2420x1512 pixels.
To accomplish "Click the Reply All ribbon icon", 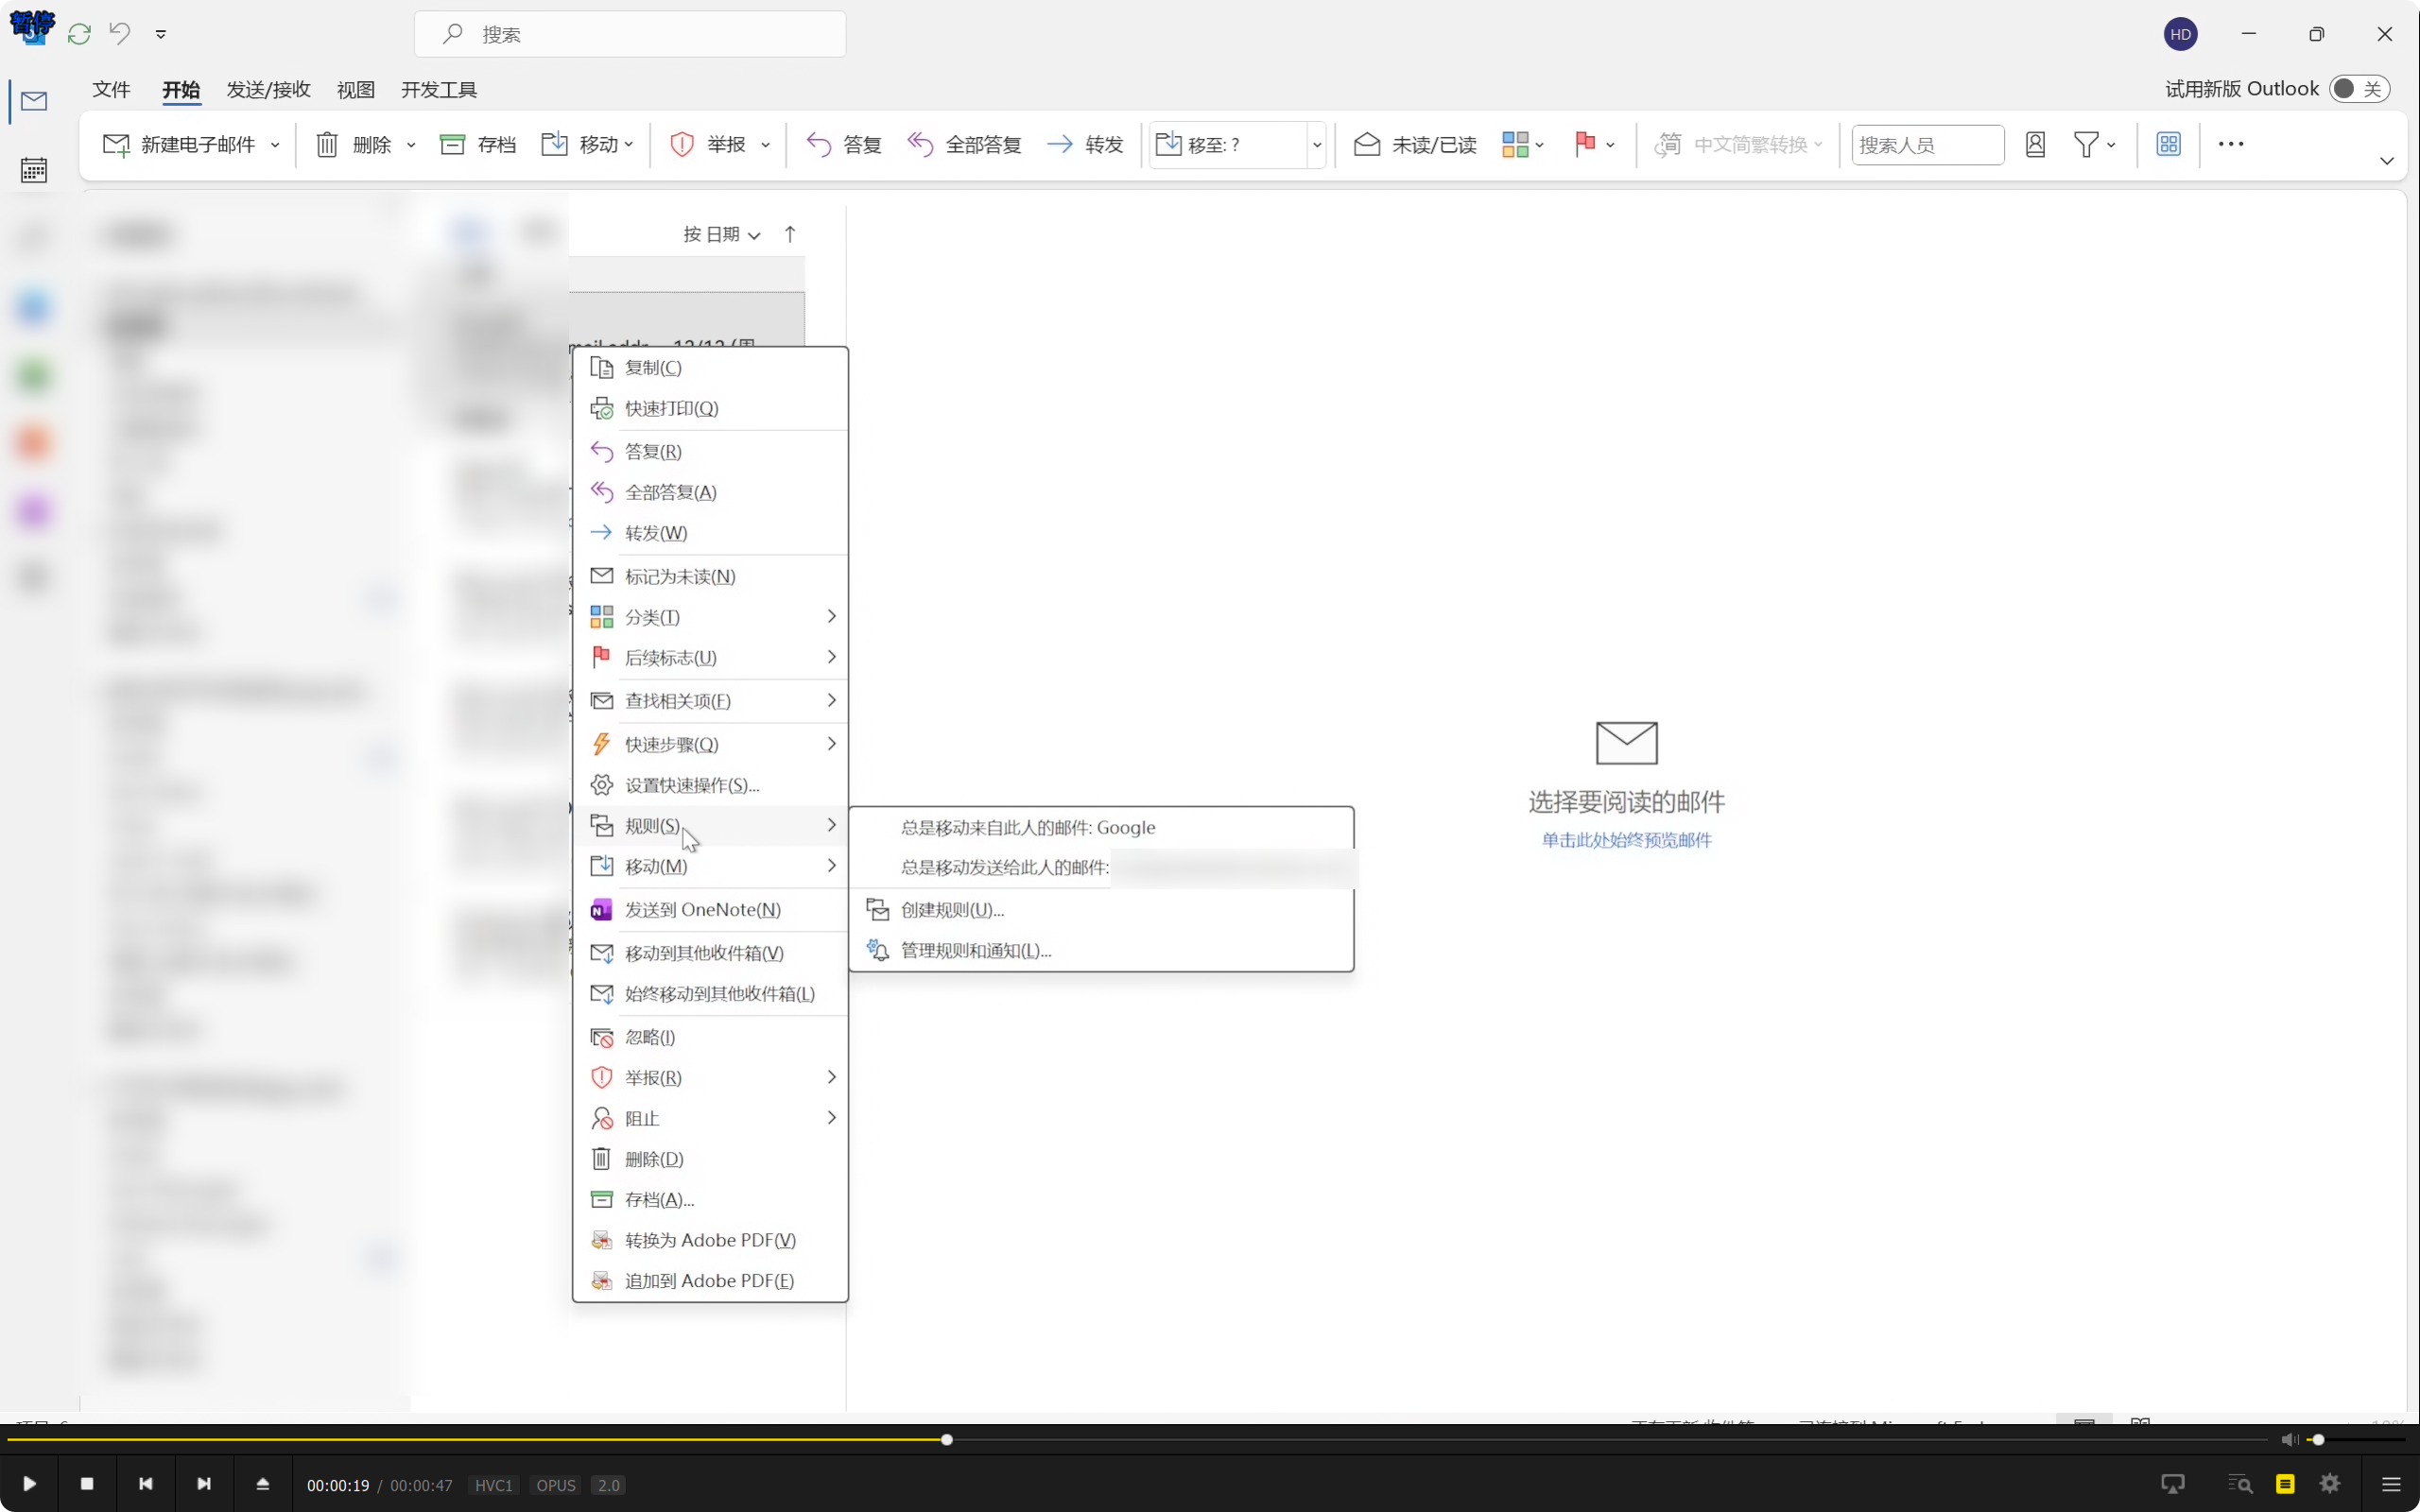I will [x=920, y=144].
